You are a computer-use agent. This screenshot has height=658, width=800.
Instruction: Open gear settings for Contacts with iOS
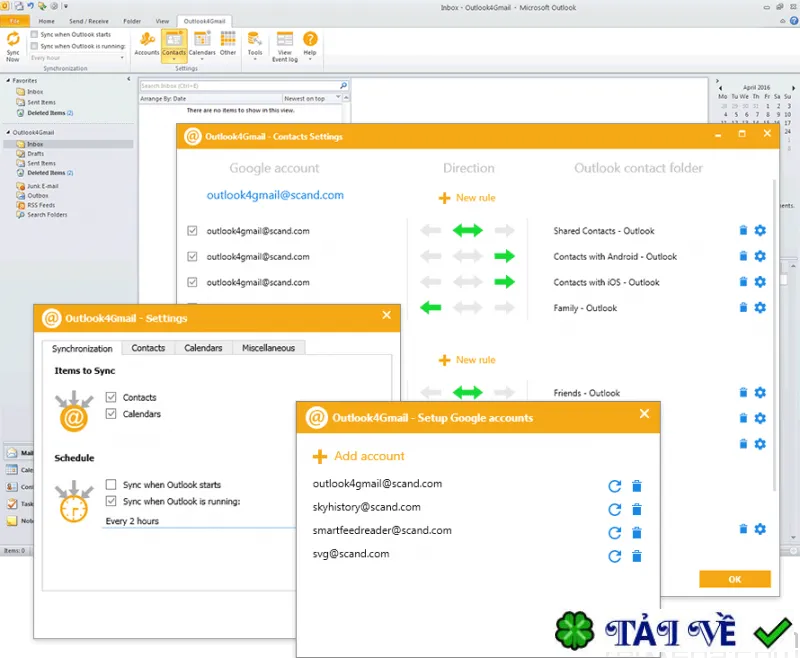760,282
